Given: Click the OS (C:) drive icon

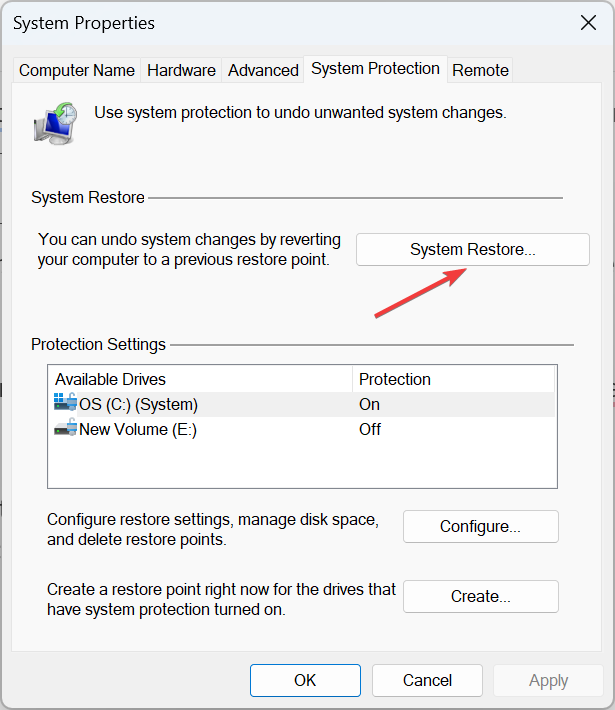Looking at the screenshot, I should tap(65, 404).
